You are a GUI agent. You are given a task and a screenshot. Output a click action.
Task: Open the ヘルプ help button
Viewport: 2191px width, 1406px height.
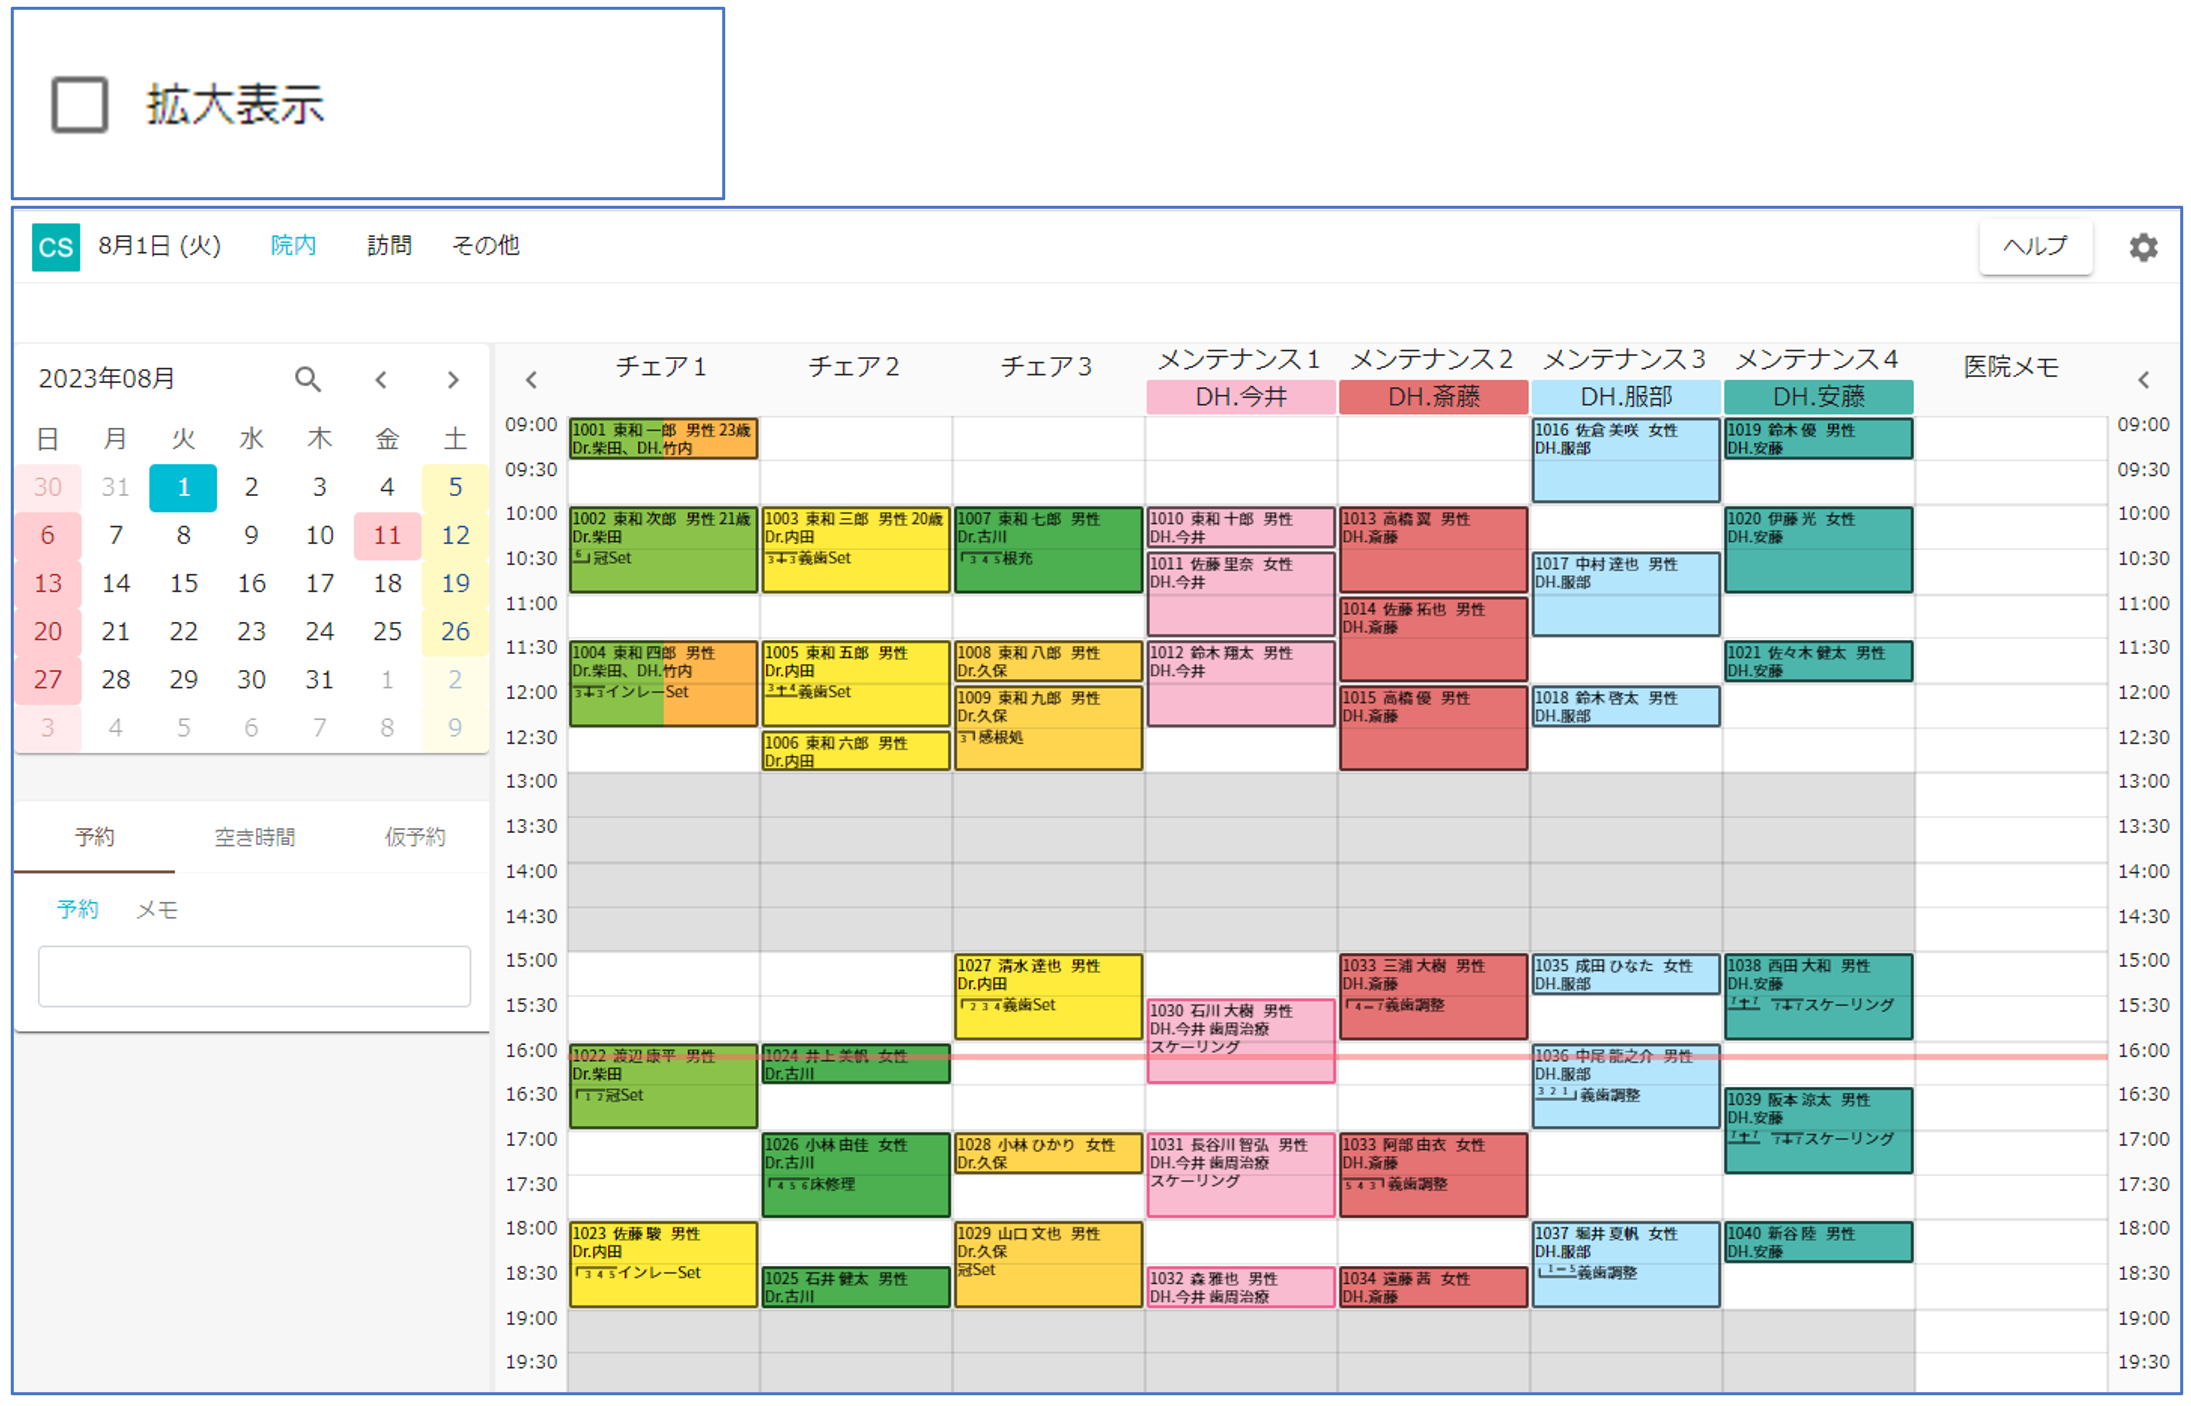coord(2034,246)
